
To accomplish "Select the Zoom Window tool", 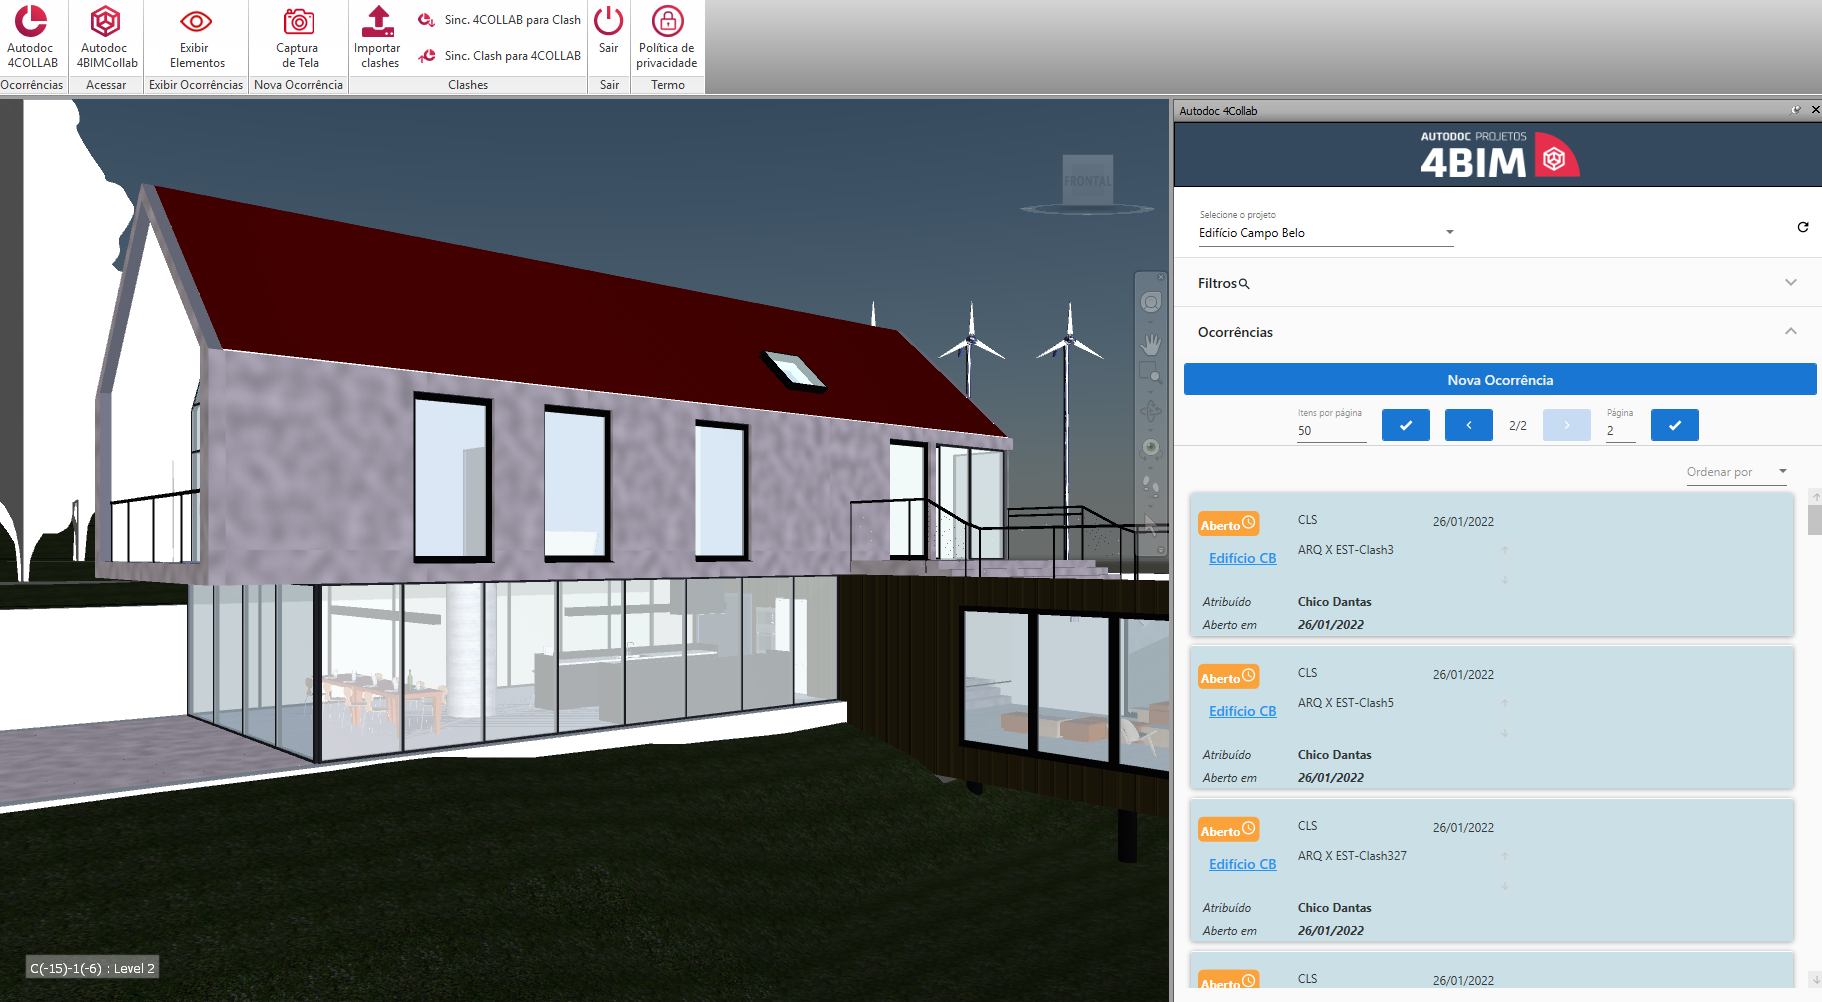I will click(x=1151, y=374).
